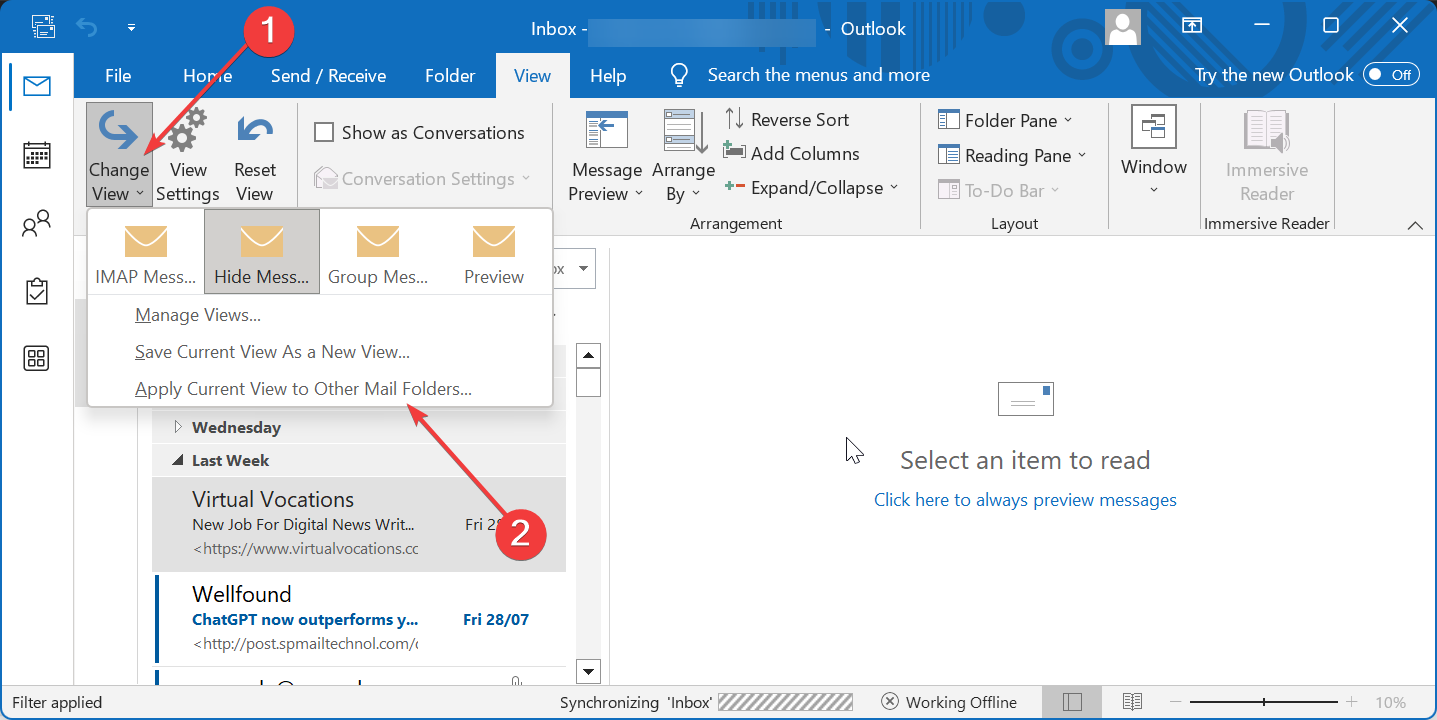The width and height of the screenshot is (1437, 720).
Task: Open the Ribbon Display Options icon
Action: click(1192, 26)
